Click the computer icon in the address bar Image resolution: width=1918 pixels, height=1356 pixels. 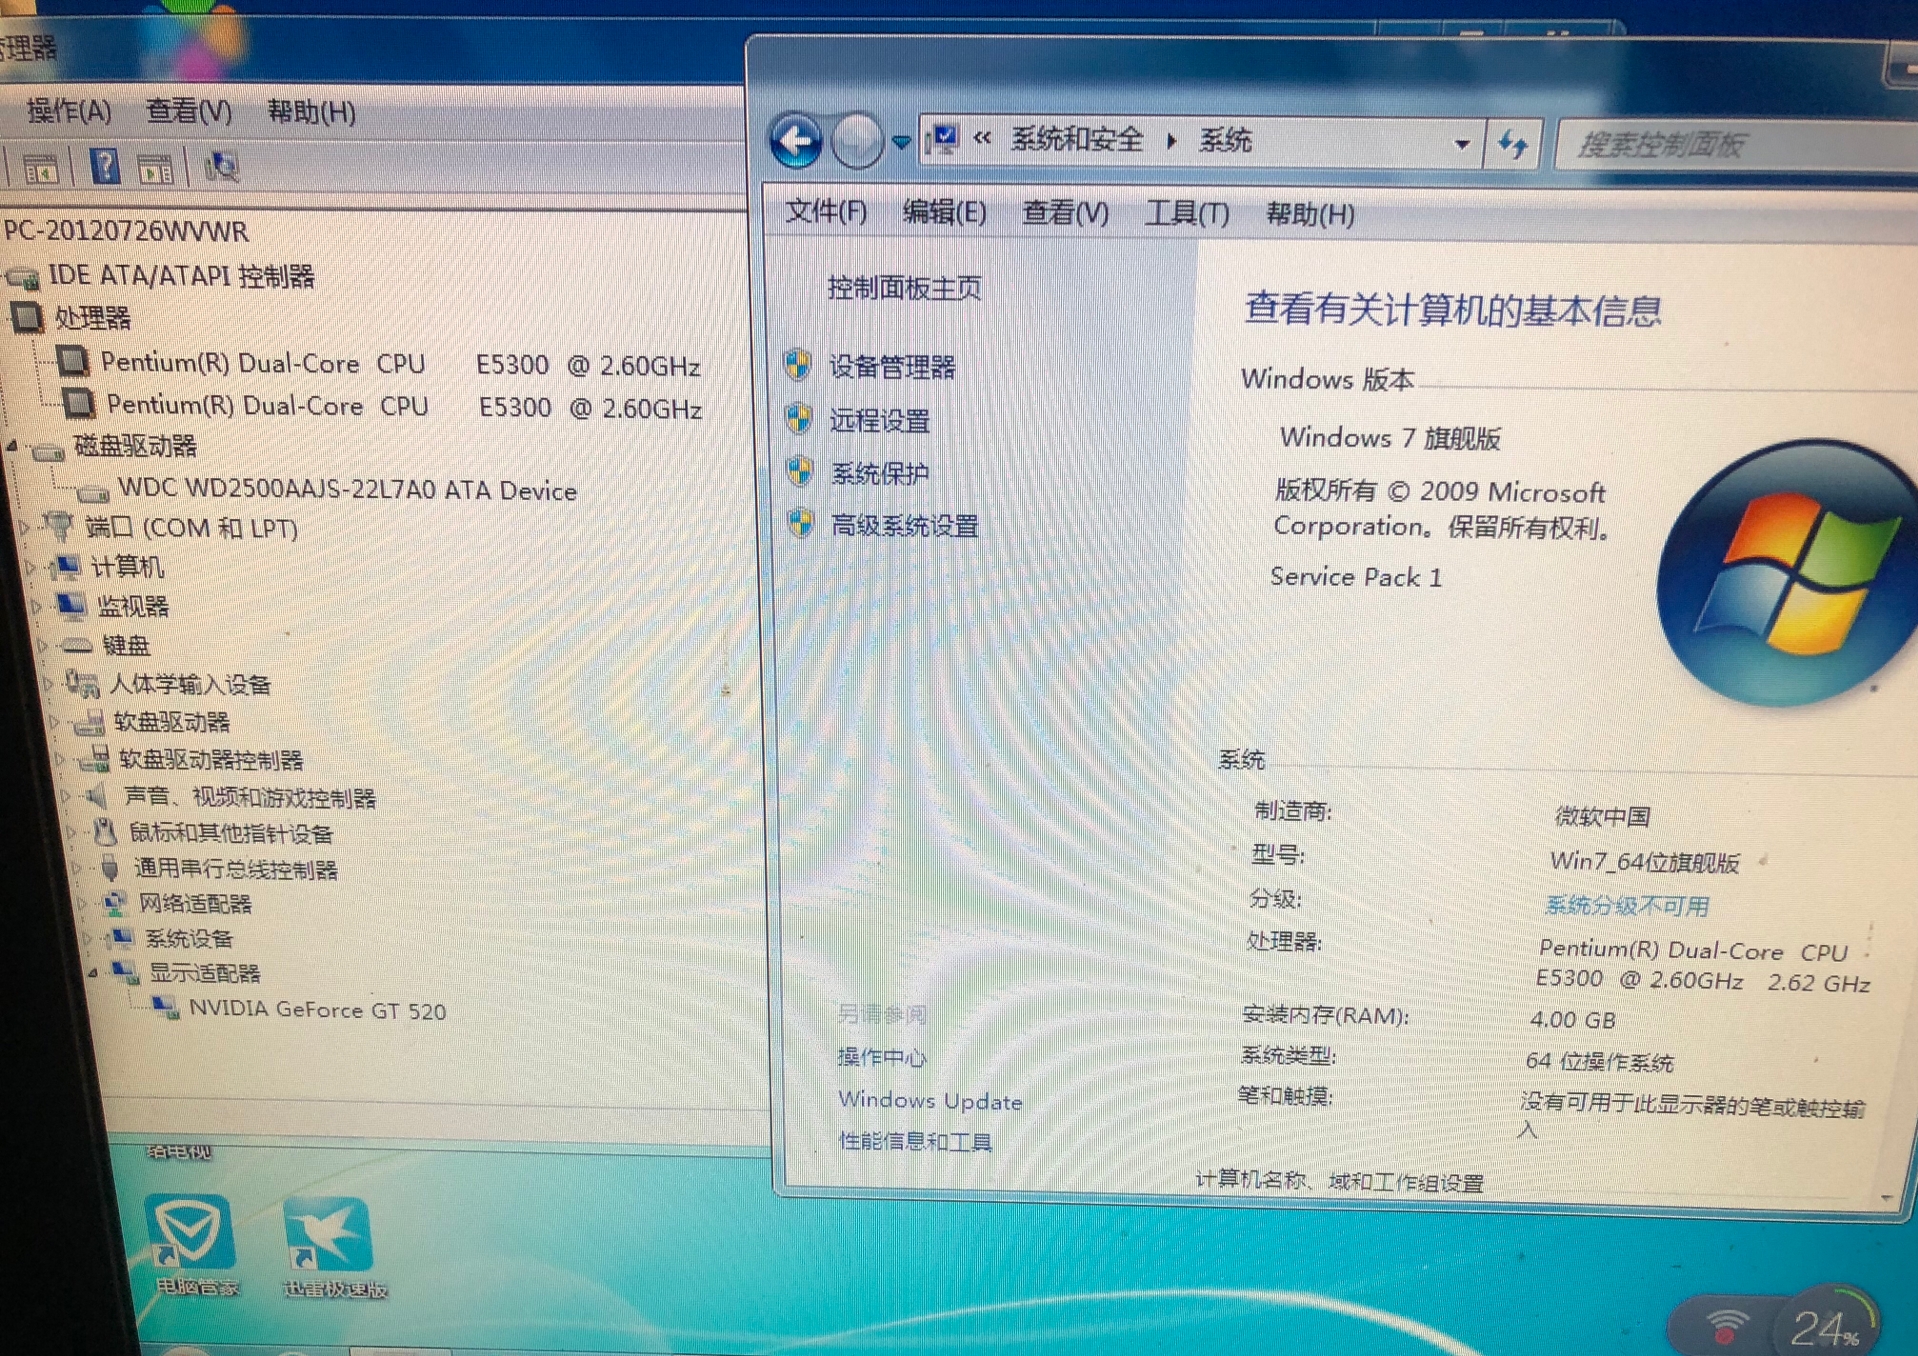(942, 140)
